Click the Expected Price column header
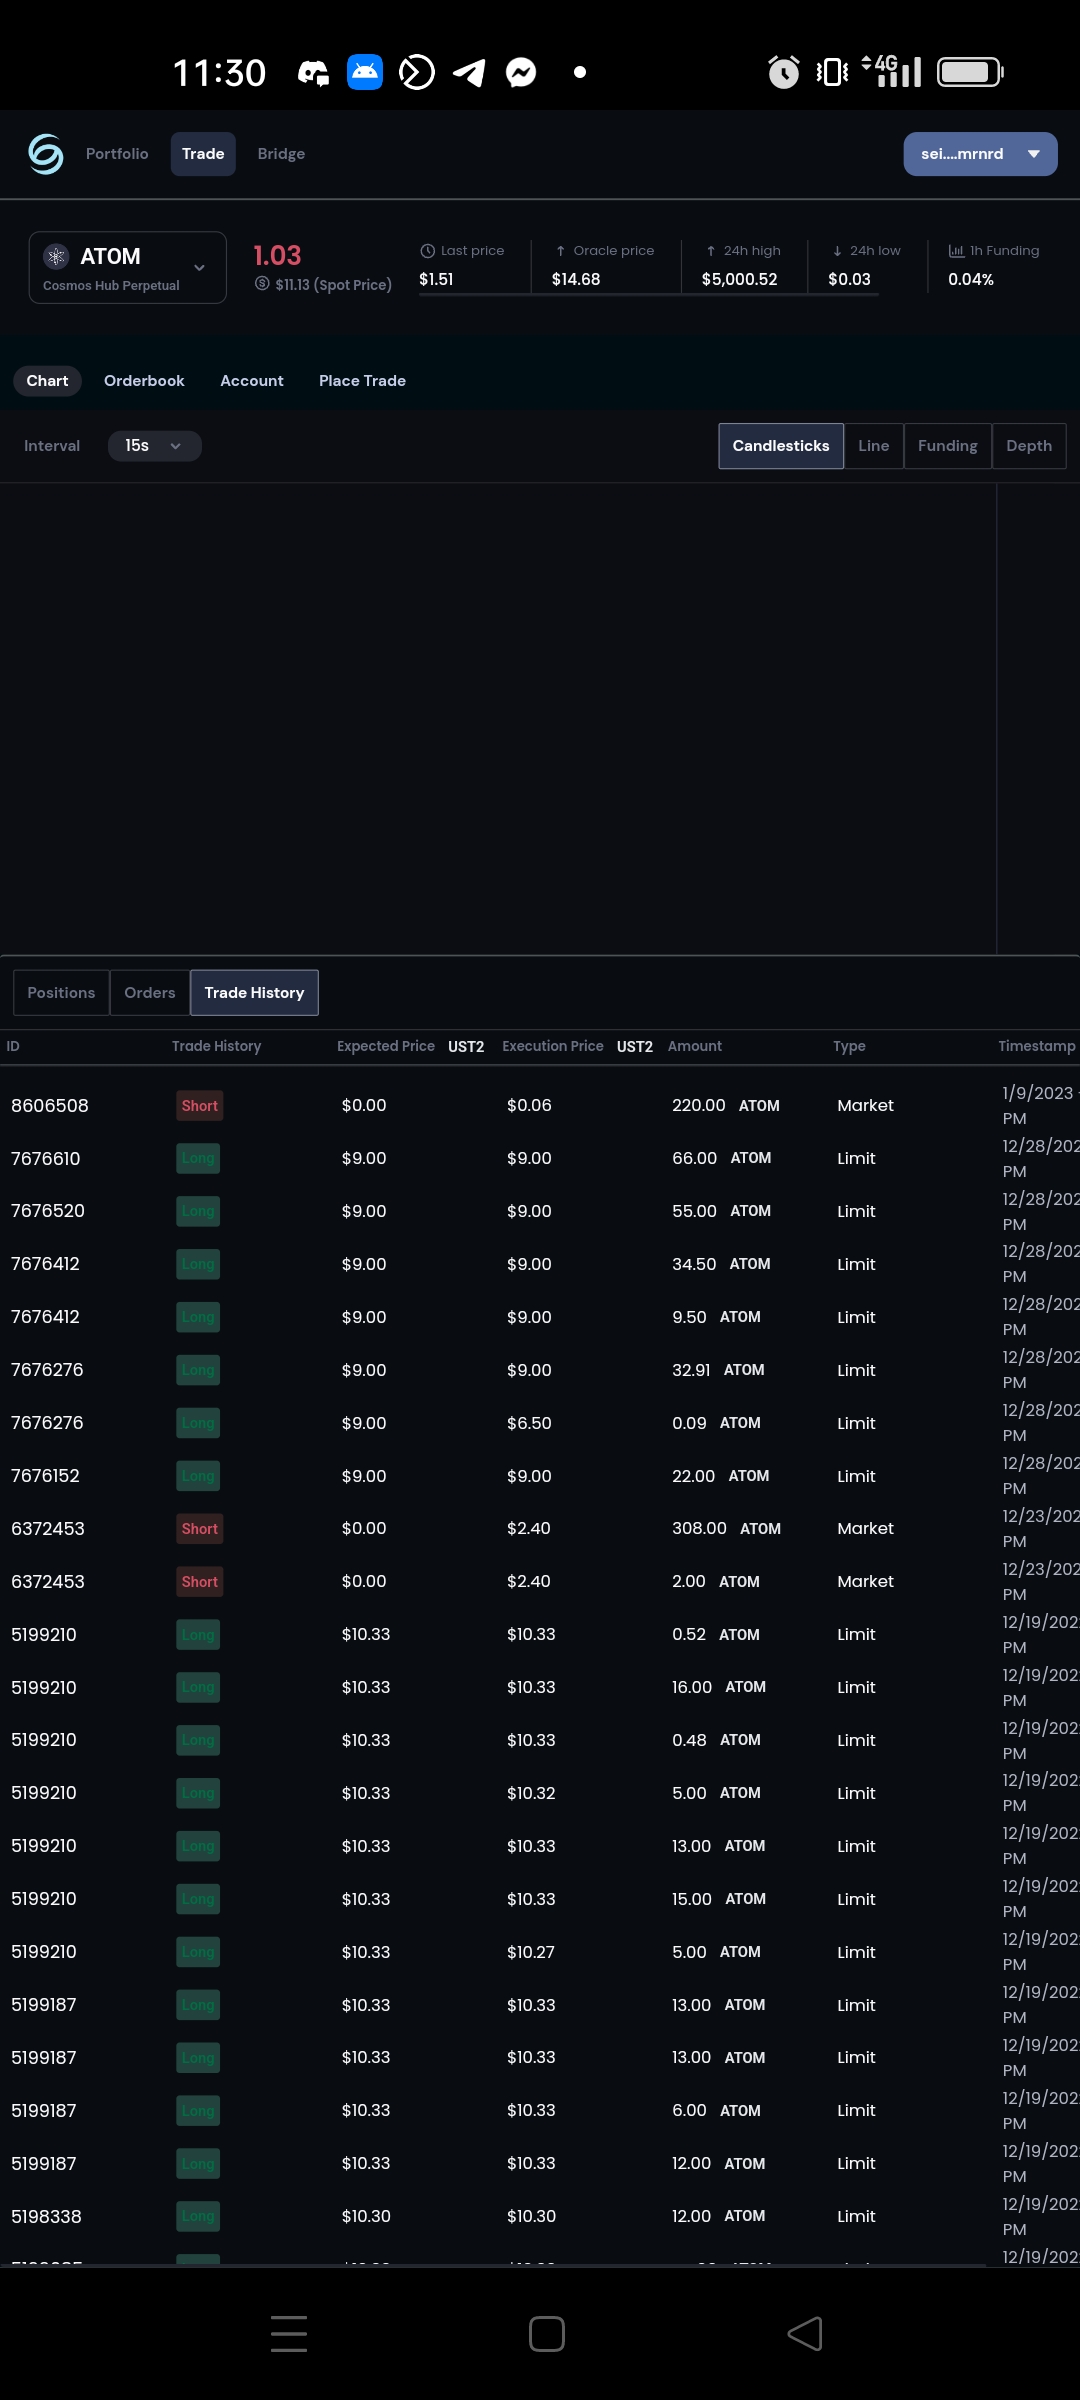This screenshot has height=2400, width=1080. [x=386, y=1046]
